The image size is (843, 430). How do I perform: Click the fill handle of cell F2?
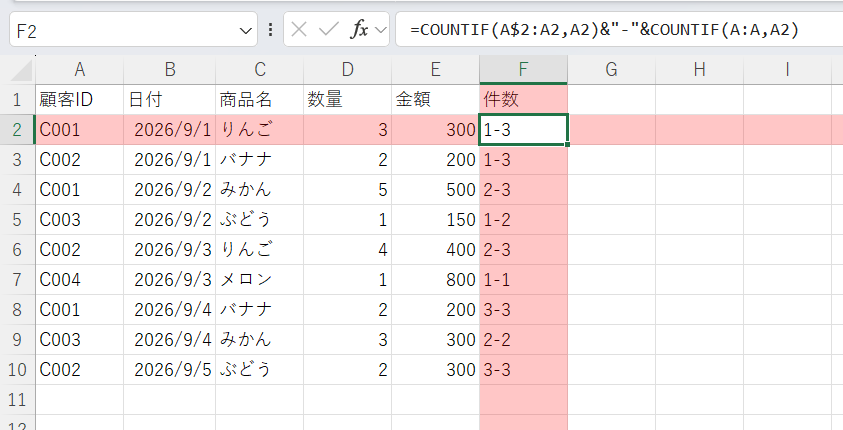point(567,144)
